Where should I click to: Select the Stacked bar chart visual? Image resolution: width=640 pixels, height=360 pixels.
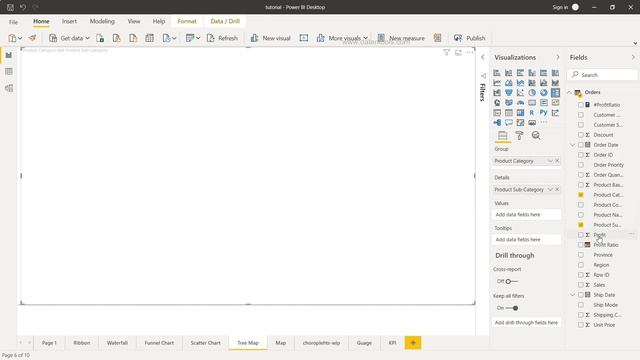pyautogui.click(x=497, y=73)
